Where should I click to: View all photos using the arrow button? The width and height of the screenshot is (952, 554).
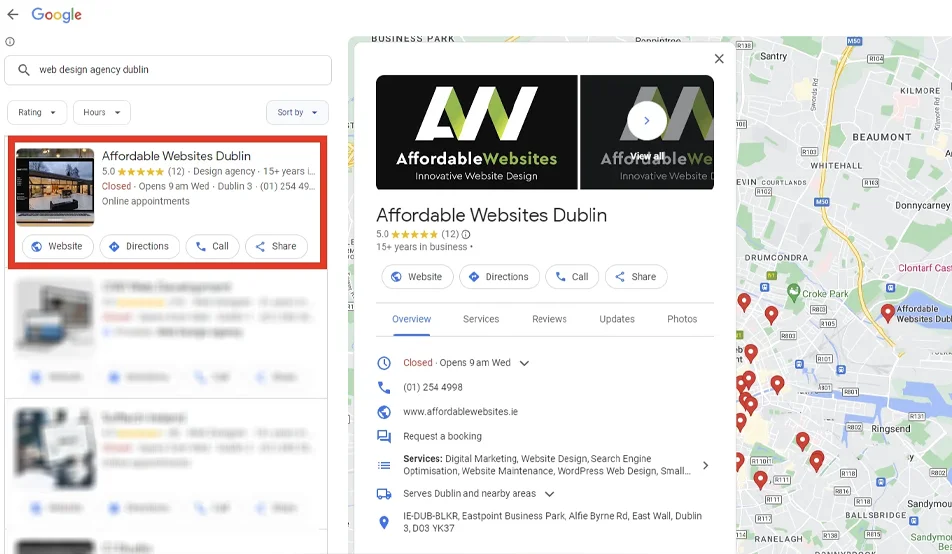tap(647, 121)
